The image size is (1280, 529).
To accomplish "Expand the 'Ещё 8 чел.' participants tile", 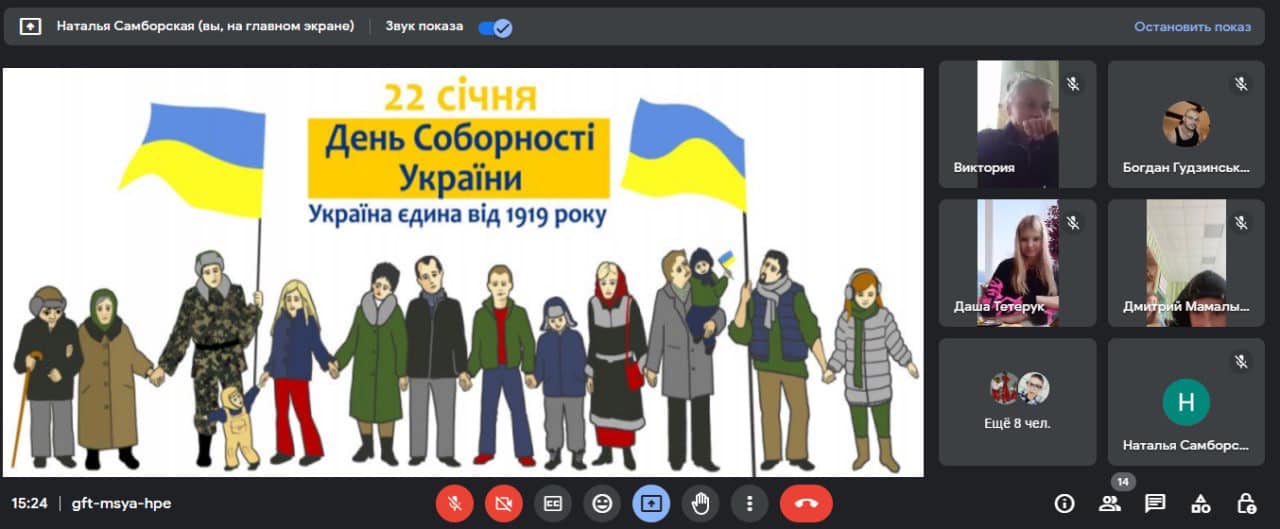I will point(1017,401).
